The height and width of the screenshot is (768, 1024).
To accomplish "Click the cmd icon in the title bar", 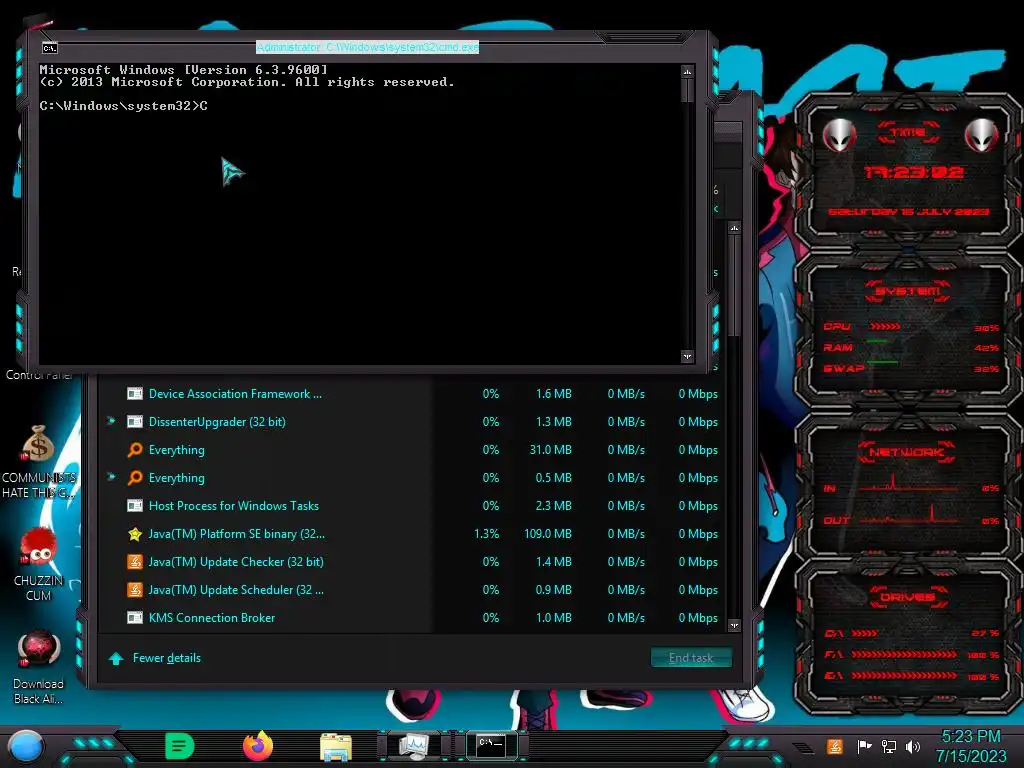I will (x=50, y=48).
